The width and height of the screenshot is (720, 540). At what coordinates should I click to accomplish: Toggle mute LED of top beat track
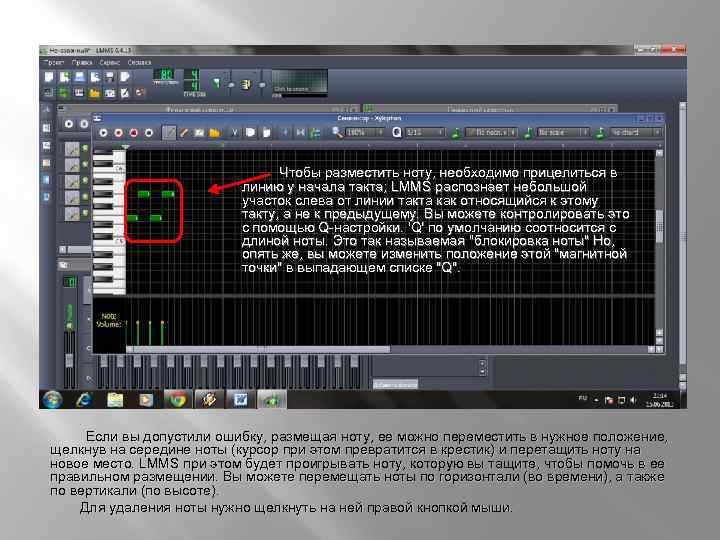click(85, 148)
